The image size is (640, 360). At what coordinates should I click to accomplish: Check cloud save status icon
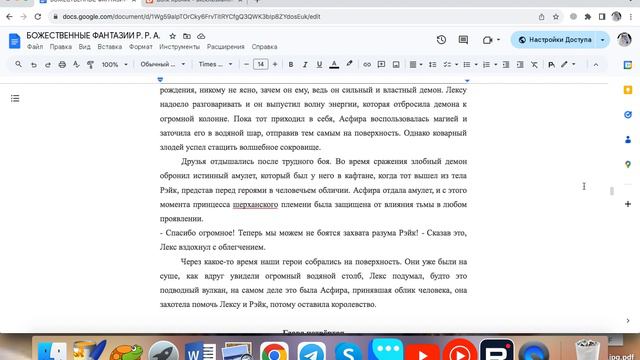201,36
